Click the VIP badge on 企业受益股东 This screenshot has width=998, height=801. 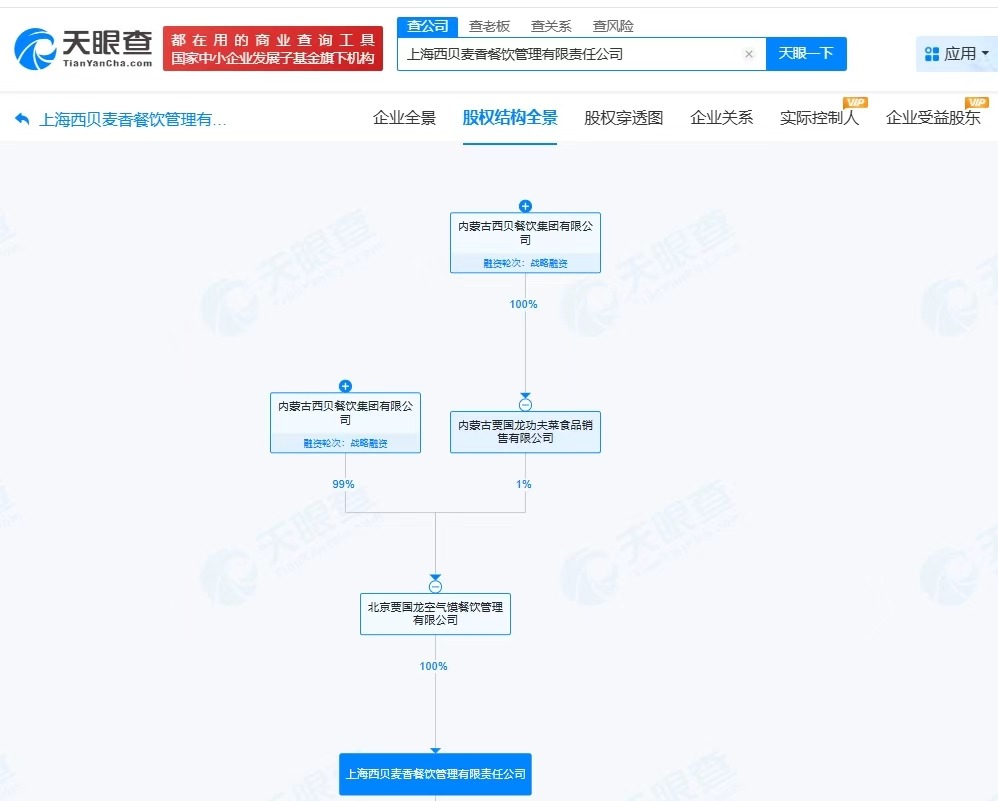coord(977,101)
